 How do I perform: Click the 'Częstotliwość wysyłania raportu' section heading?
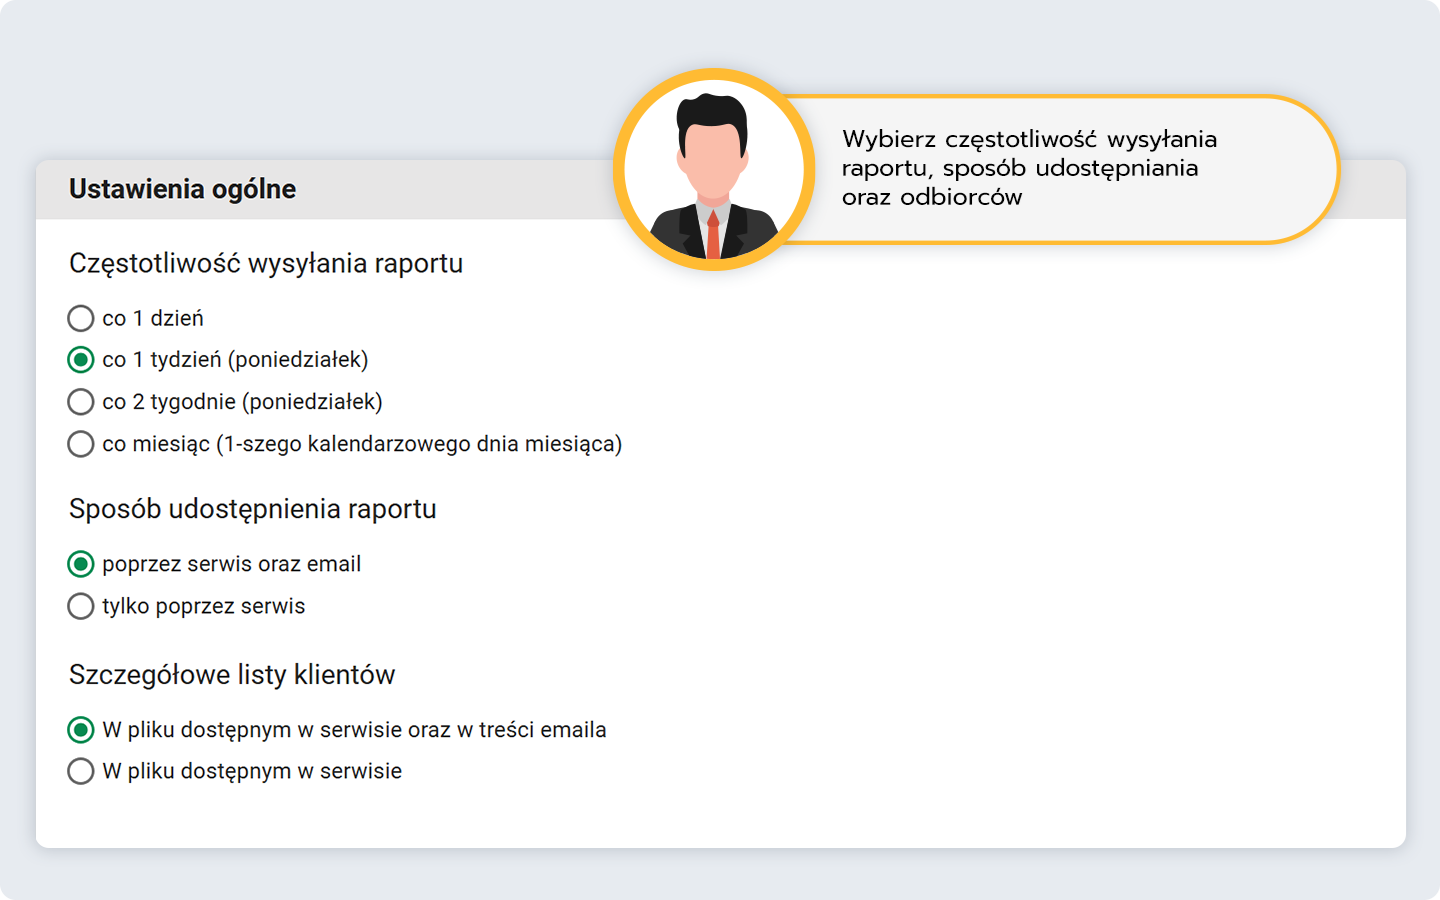(266, 264)
